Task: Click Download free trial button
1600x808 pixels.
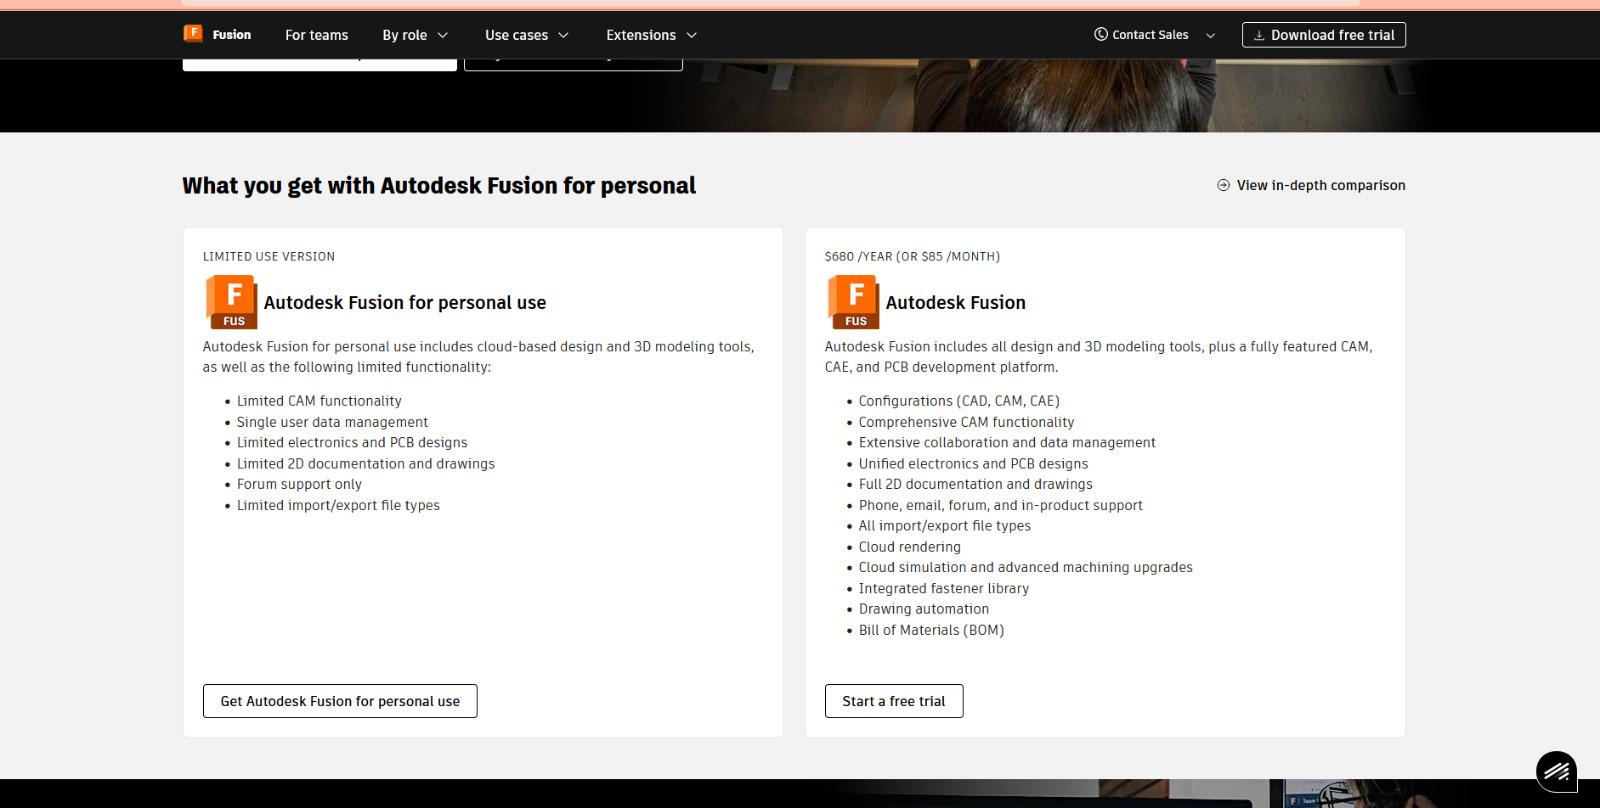Action: pos(1324,35)
